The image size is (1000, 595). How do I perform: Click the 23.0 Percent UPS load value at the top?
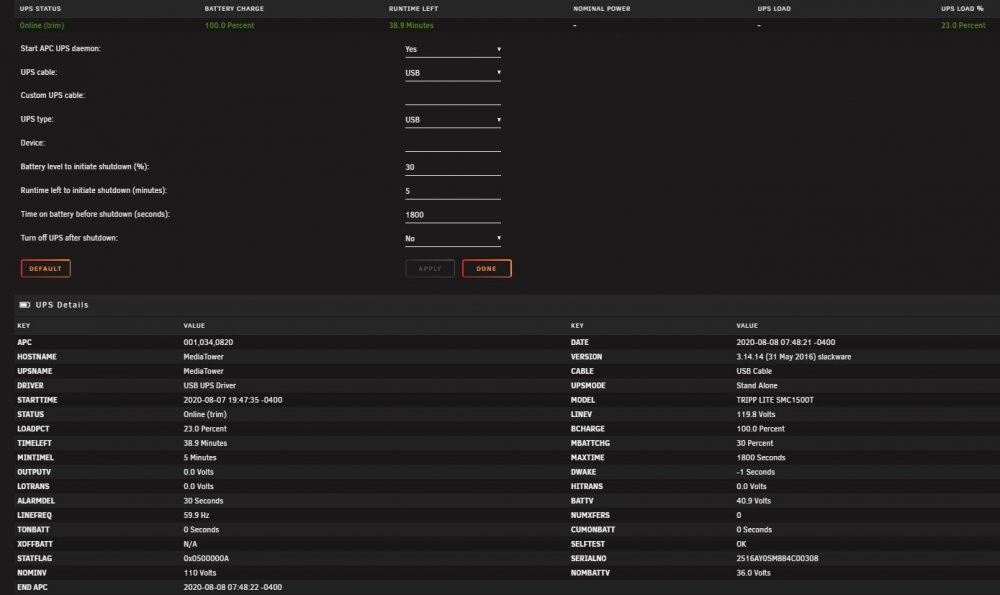[963, 26]
